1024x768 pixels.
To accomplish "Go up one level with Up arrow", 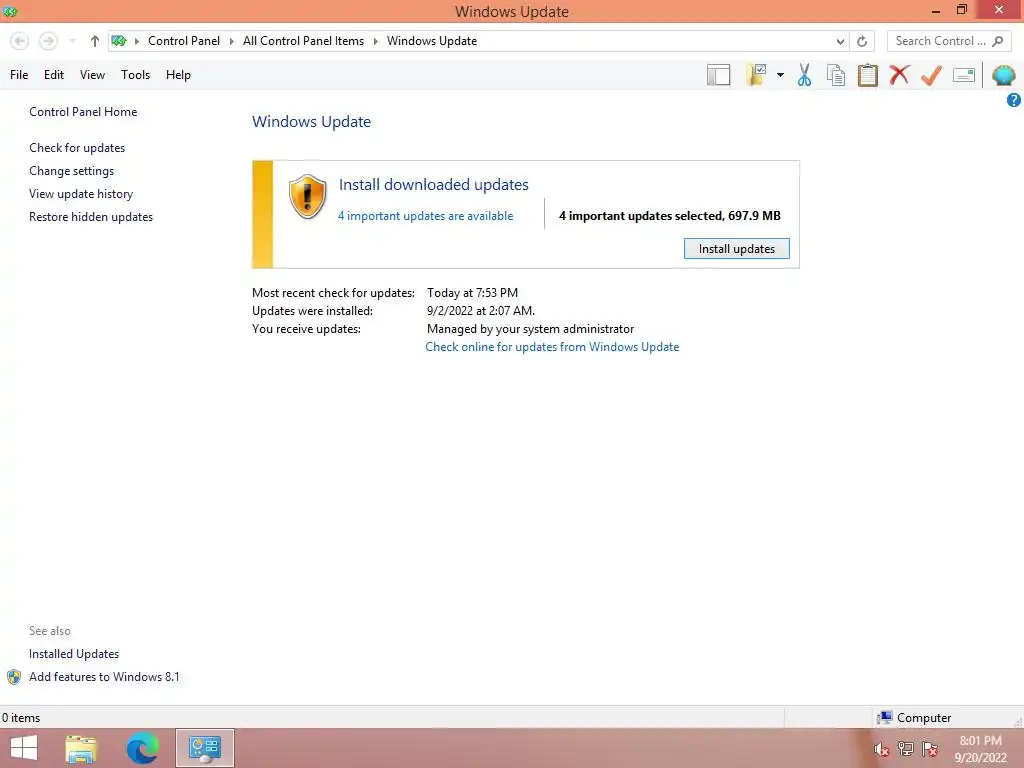I will coord(95,41).
